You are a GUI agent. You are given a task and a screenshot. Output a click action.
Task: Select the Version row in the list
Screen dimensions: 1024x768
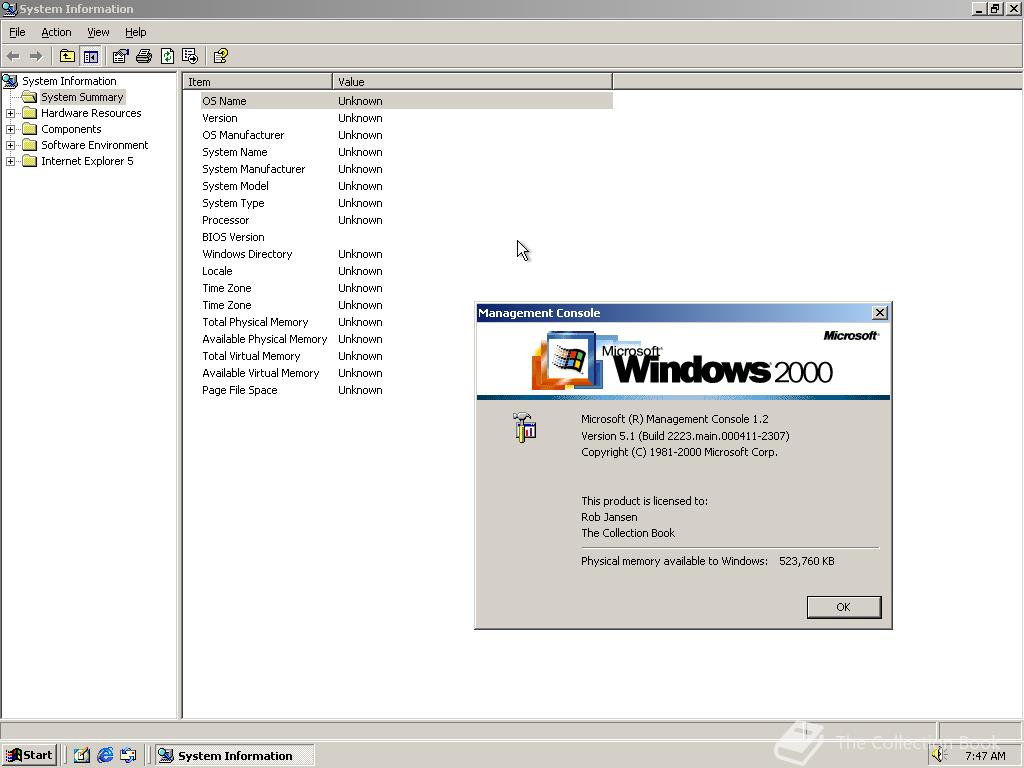coord(406,118)
